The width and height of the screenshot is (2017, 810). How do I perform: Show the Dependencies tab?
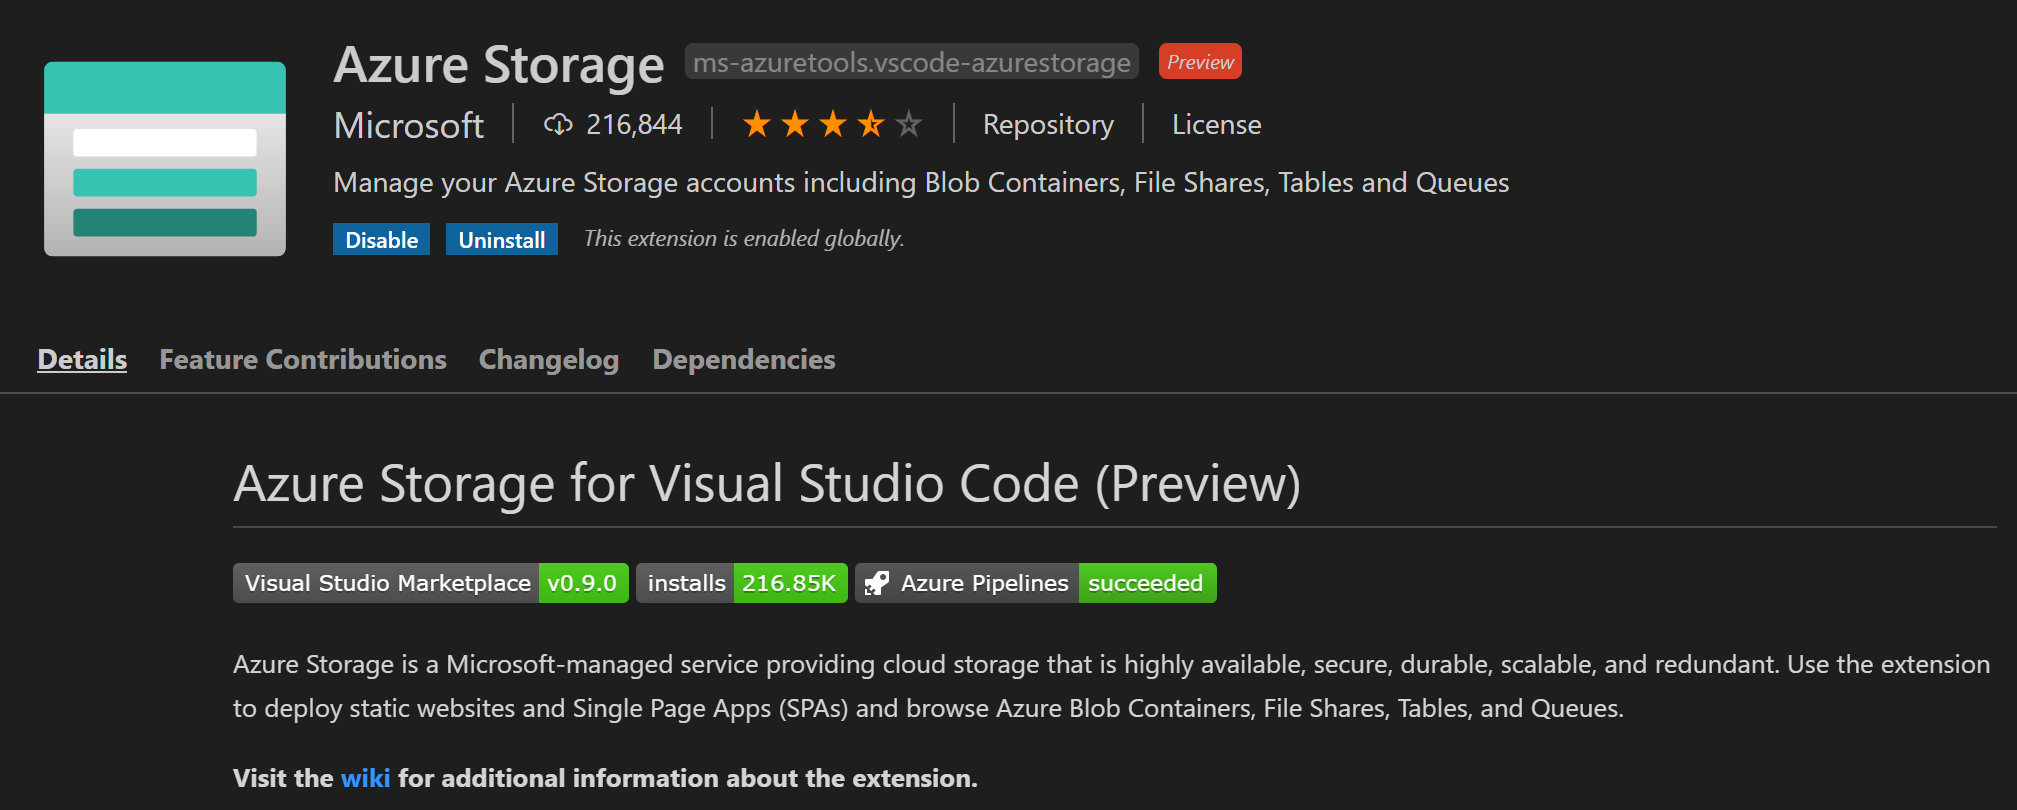point(743,359)
